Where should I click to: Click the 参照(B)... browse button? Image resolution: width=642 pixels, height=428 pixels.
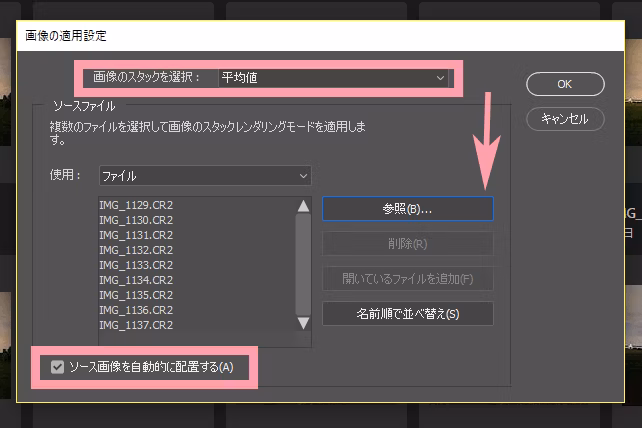click(x=408, y=209)
